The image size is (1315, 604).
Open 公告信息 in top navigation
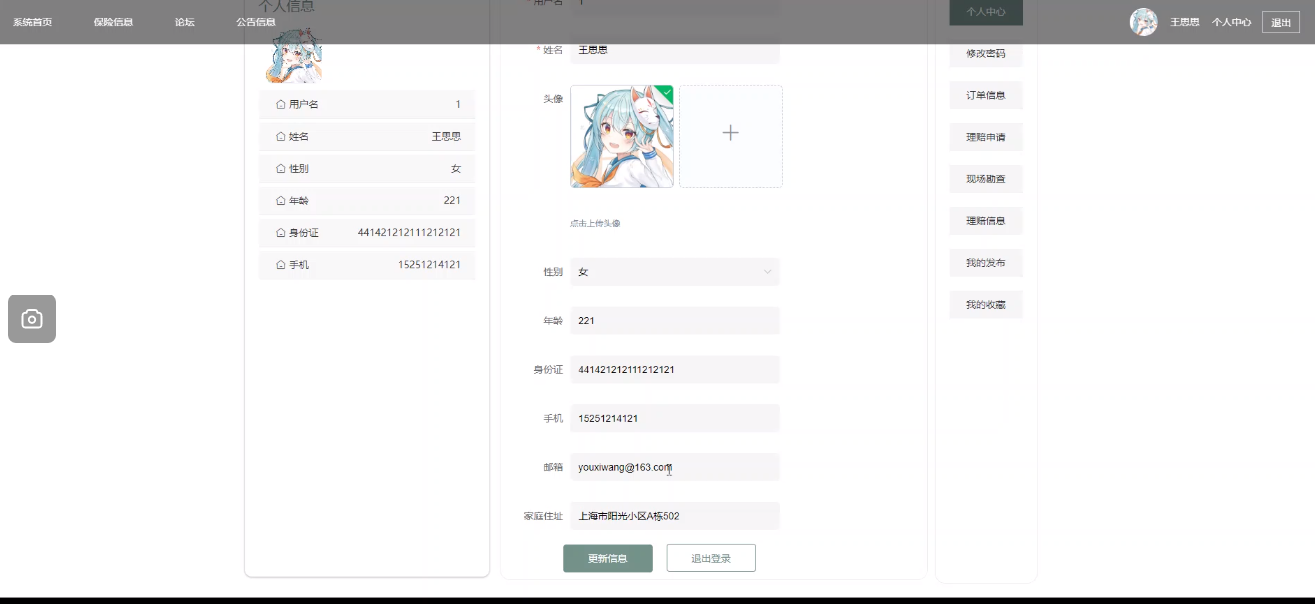click(x=256, y=22)
